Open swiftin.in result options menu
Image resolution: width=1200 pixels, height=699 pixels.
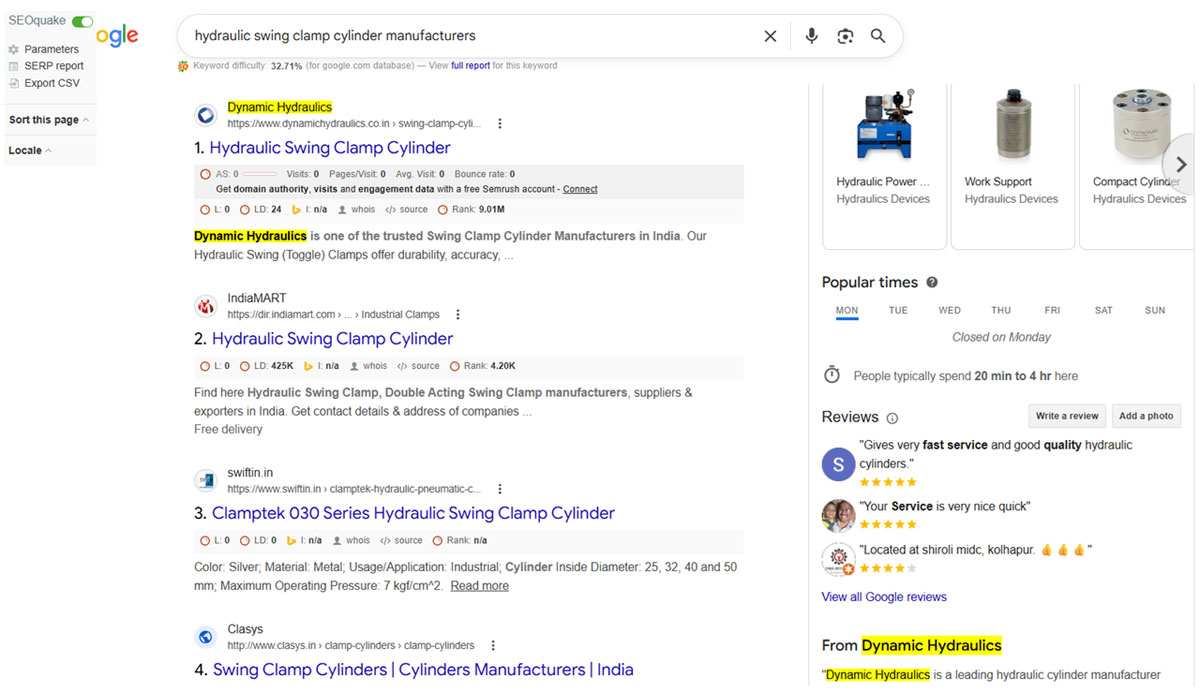click(x=500, y=489)
